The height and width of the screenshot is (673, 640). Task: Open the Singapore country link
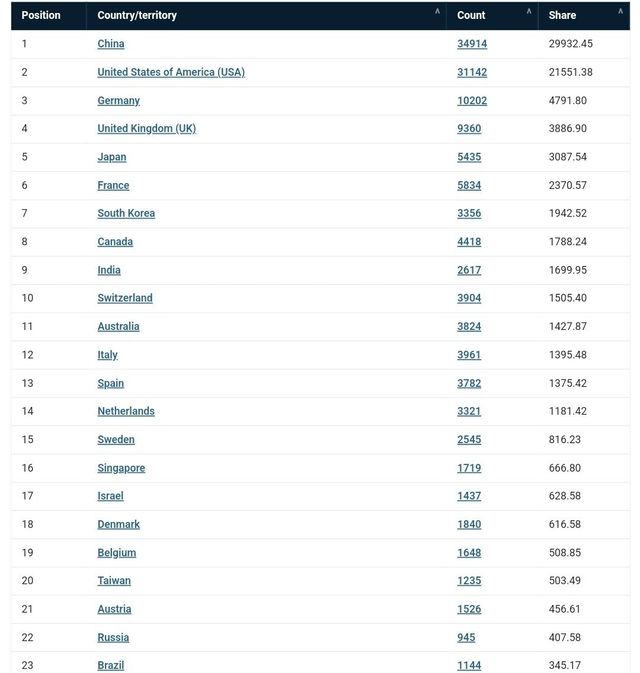click(121, 468)
